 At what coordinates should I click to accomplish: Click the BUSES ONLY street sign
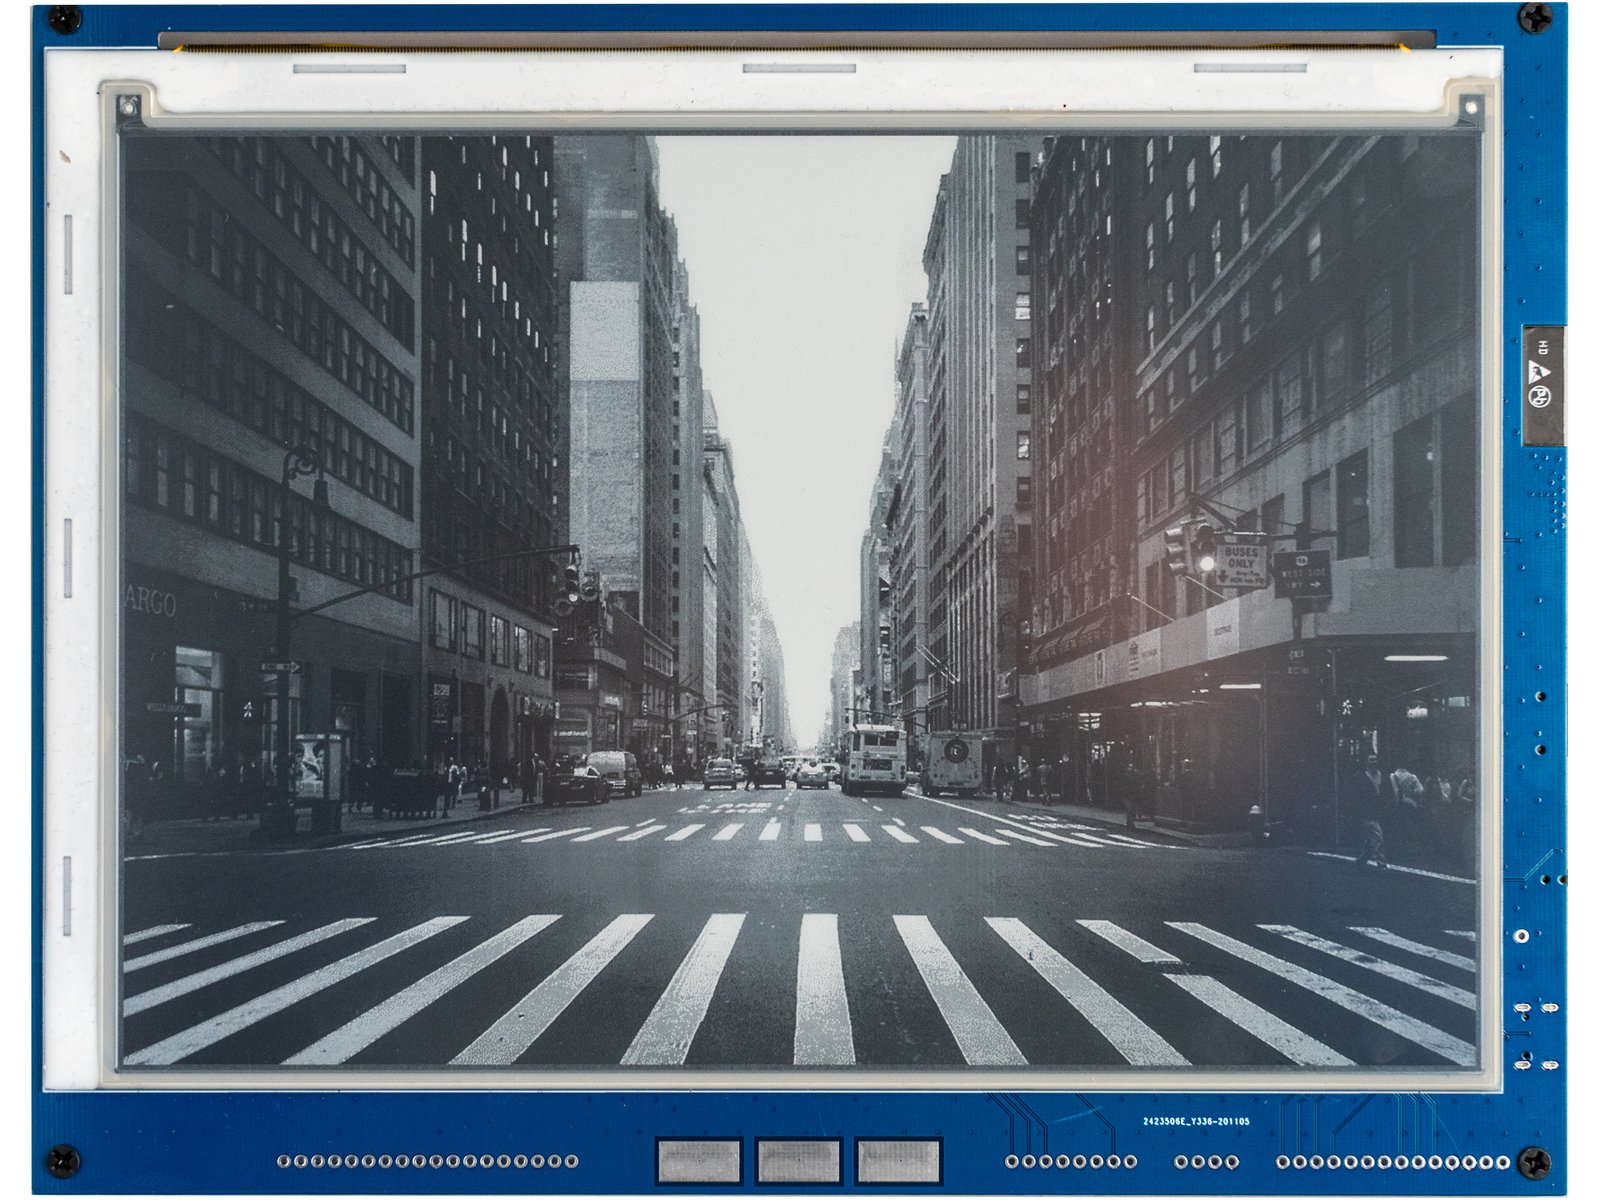pyautogui.click(x=1241, y=565)
